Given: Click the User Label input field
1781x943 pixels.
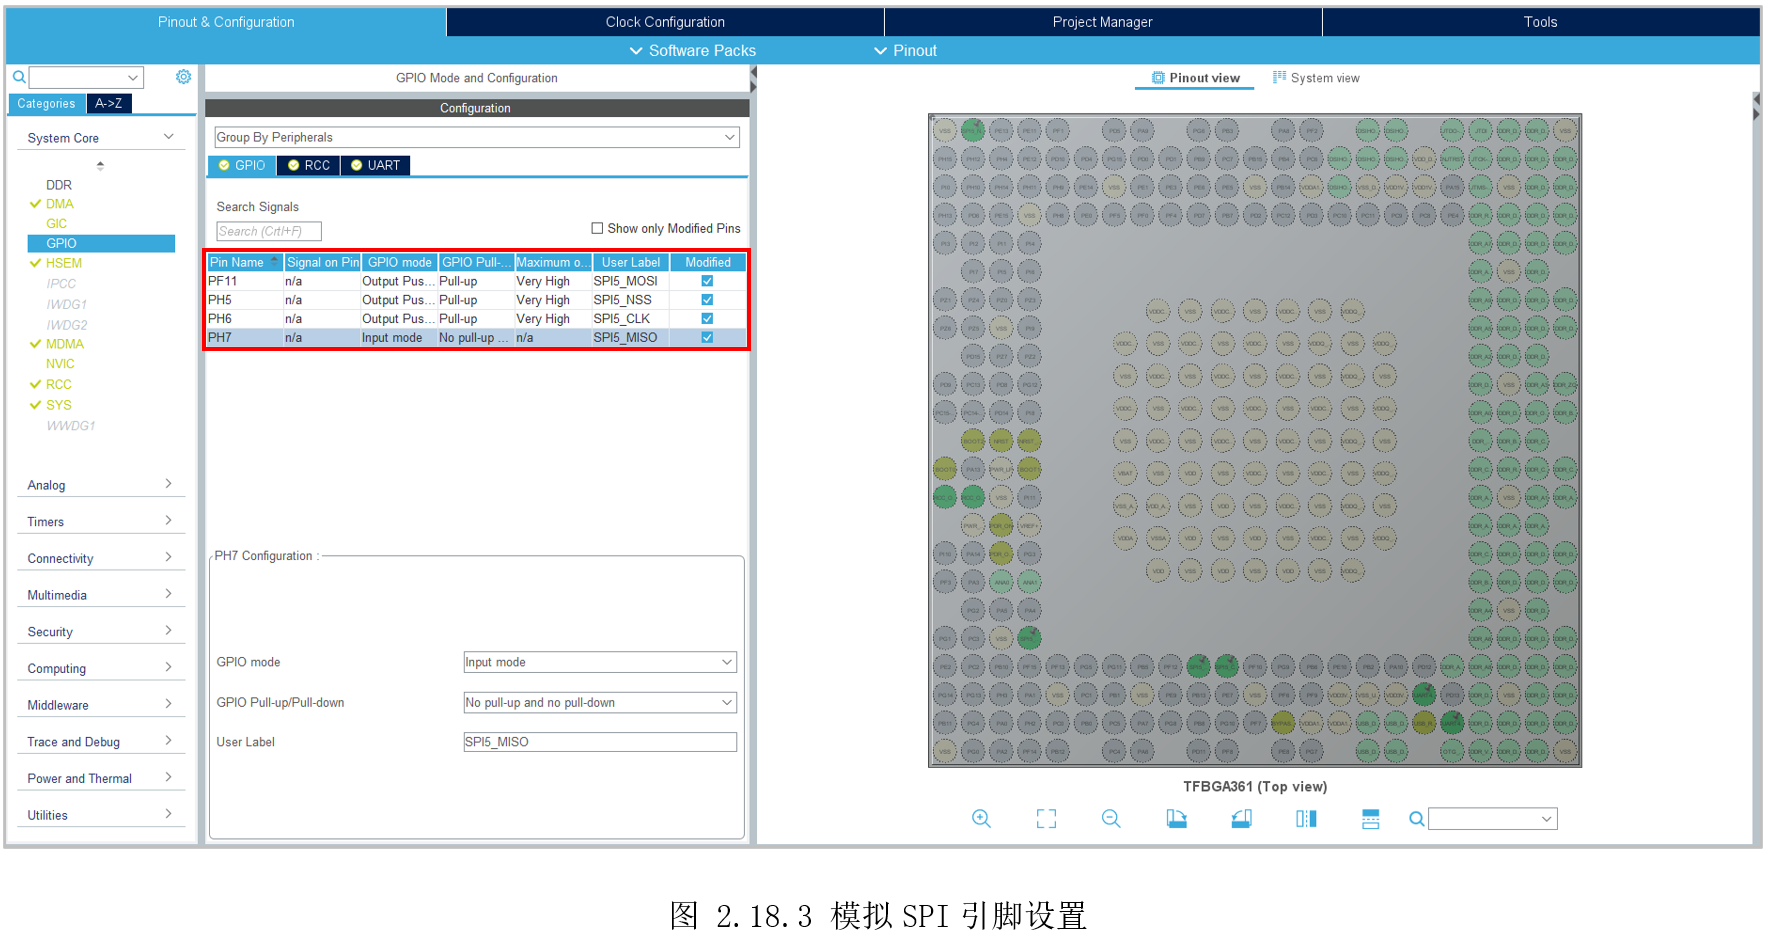Looking at the screenshot, I should point(599,742).
